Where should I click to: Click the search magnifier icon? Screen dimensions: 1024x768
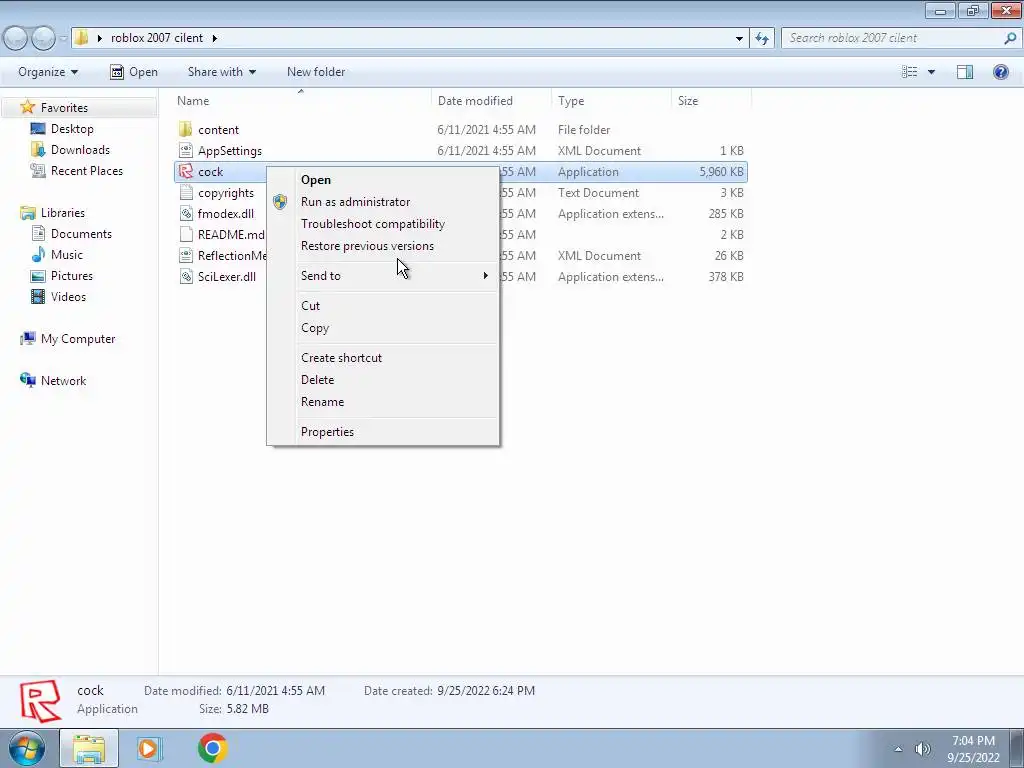1010,38
